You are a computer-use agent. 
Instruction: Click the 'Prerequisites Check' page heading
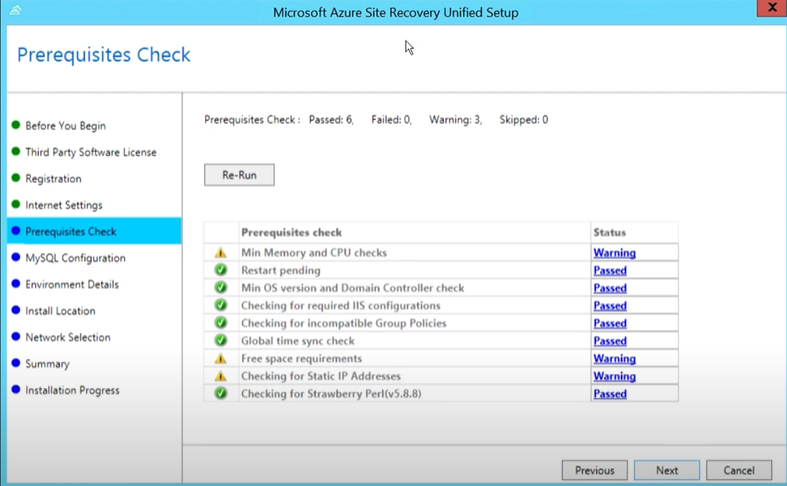pyautogui.click(x=104, y=55)
